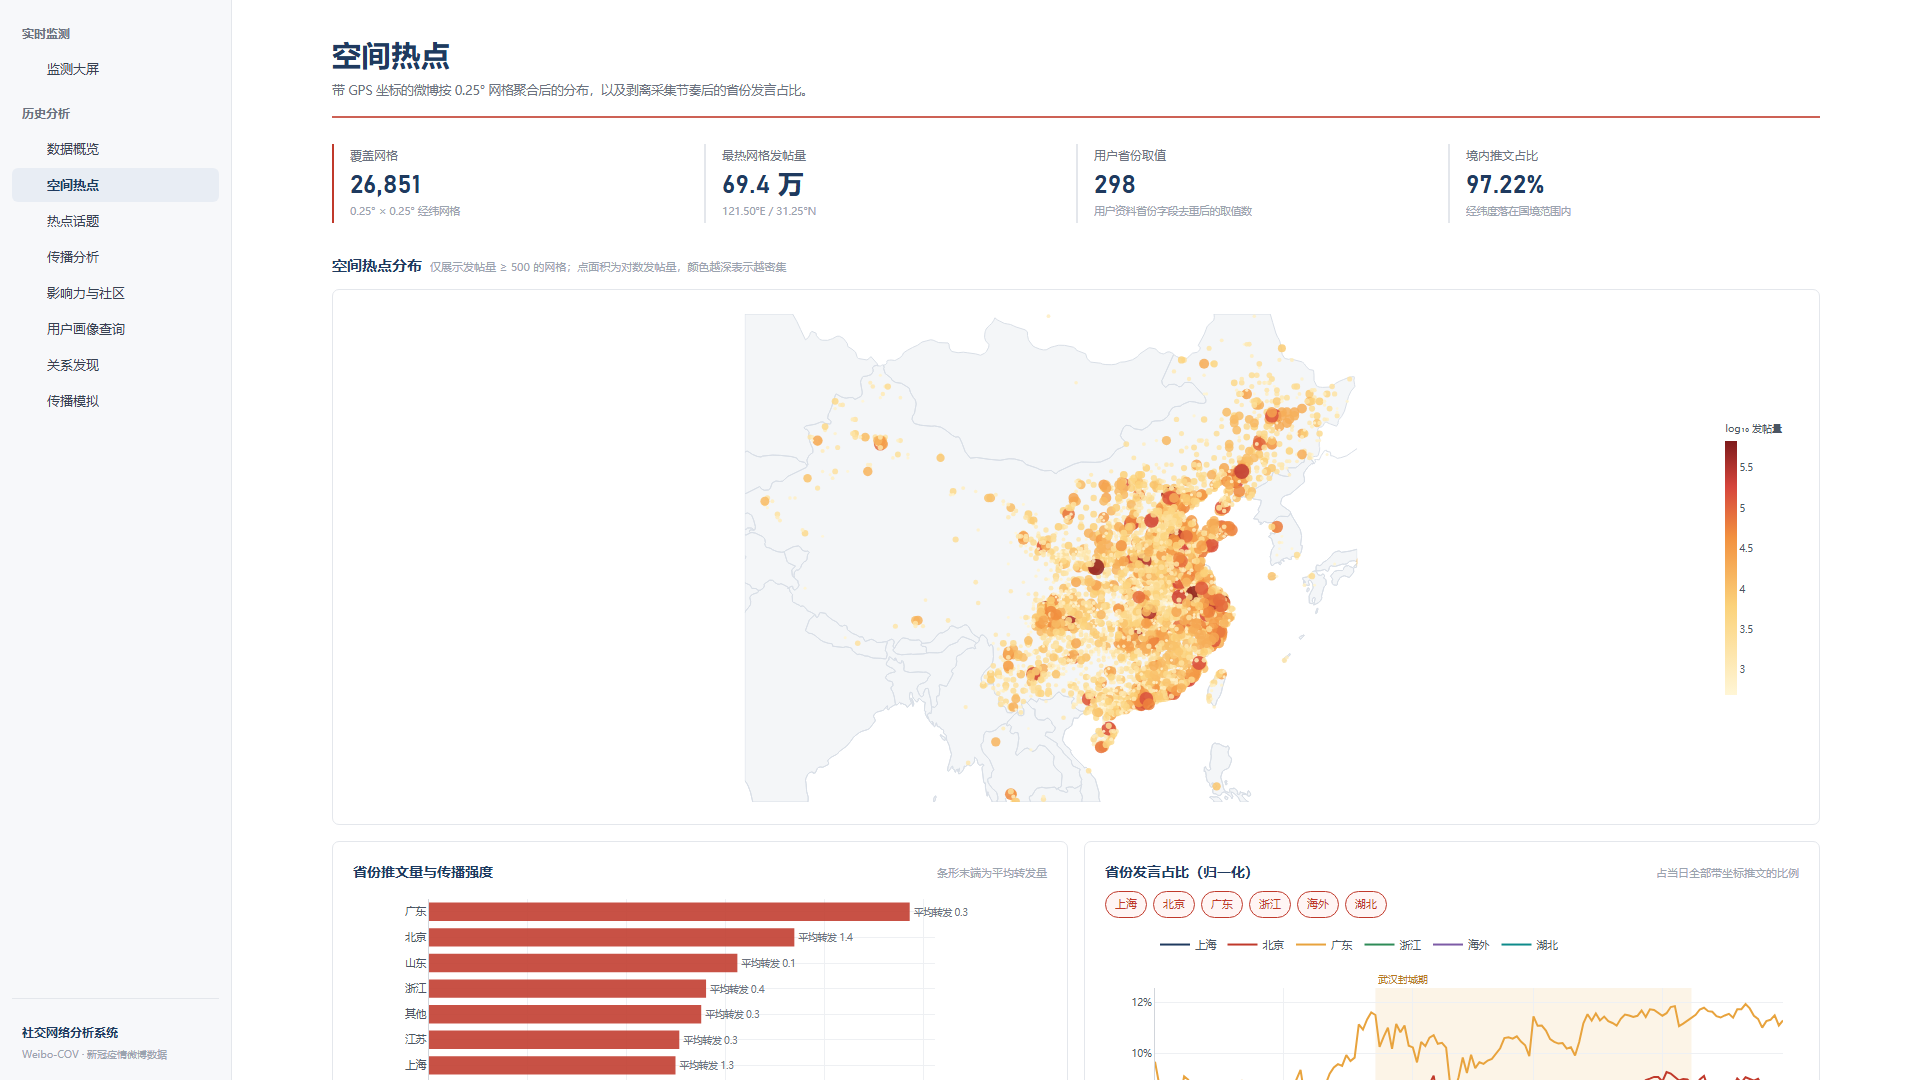Image resolution: width=1920 pixels, height=1080 pixels.
Task: Toggle the 湖北 province filter chip
Action: click(1366, 904)
